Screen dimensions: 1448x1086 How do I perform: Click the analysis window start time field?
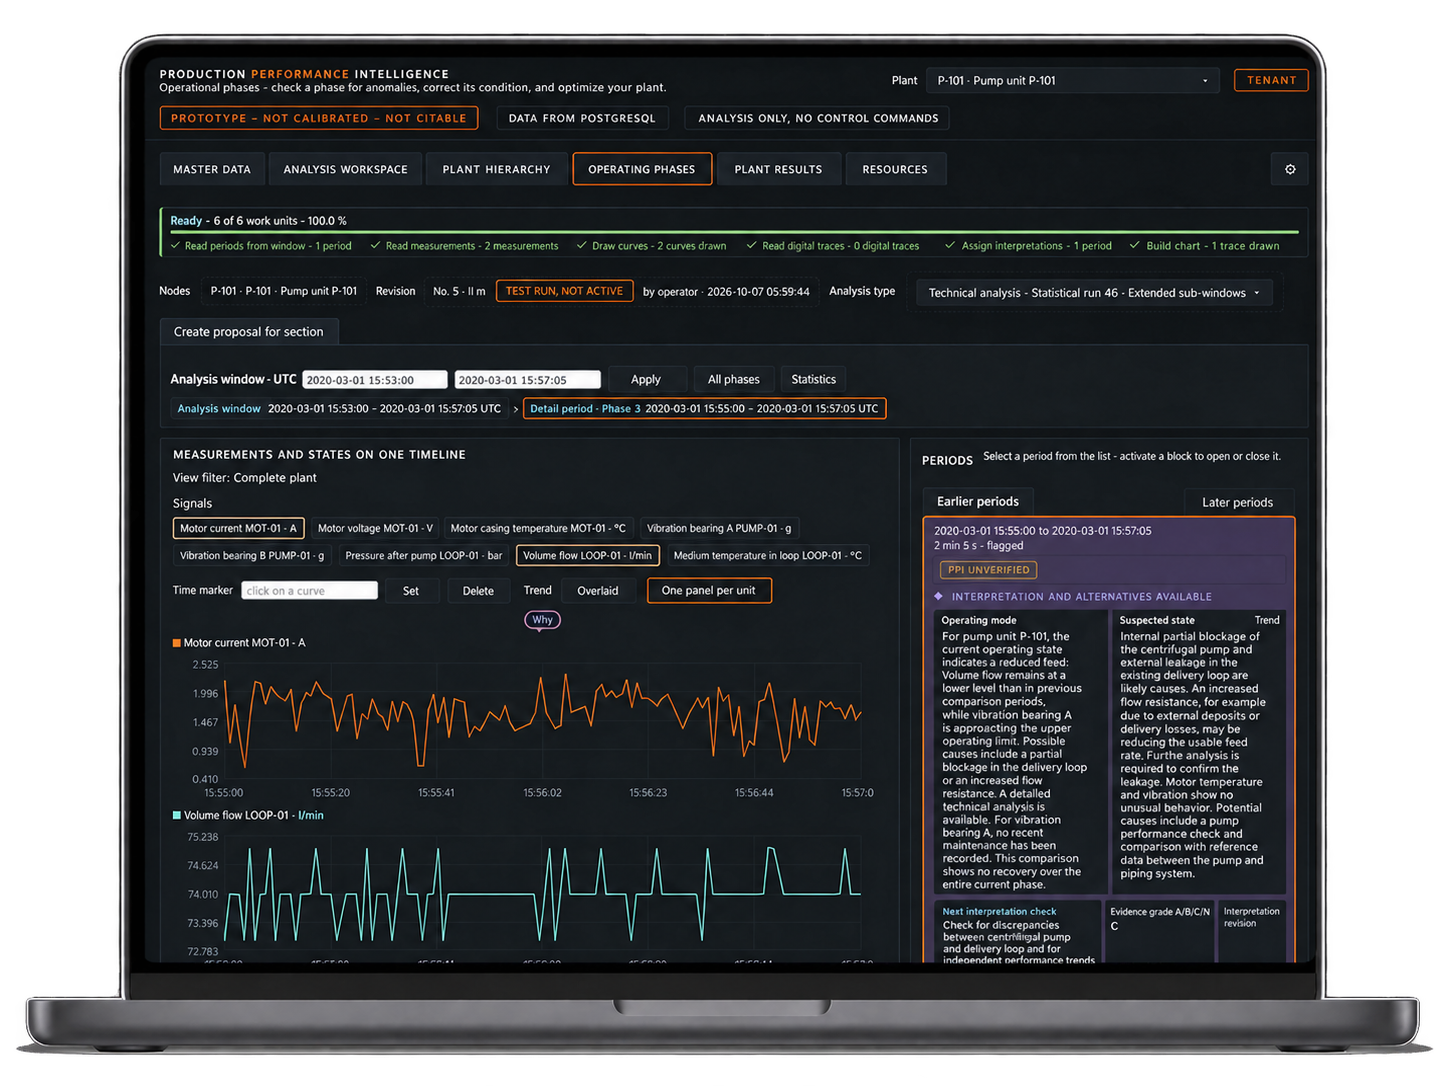click(x=375, y=380)
